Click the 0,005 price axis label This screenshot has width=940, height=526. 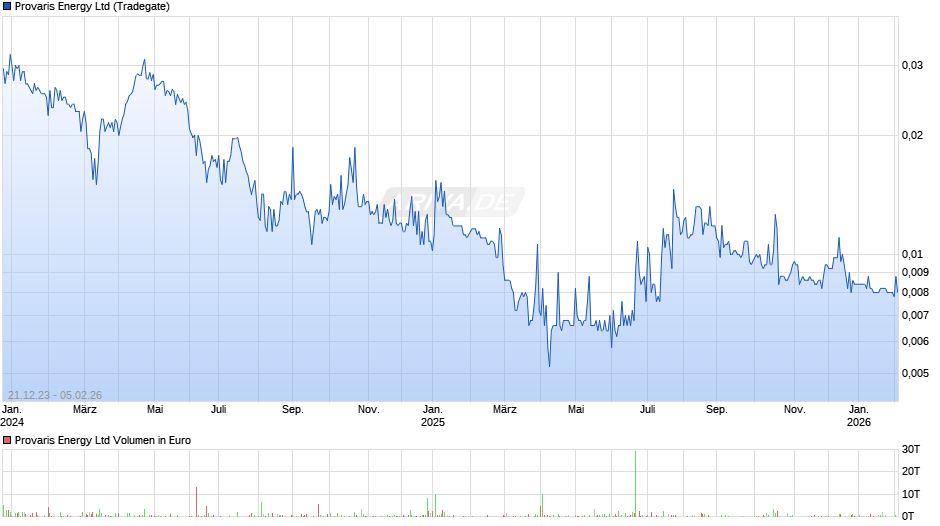(915, 373)
